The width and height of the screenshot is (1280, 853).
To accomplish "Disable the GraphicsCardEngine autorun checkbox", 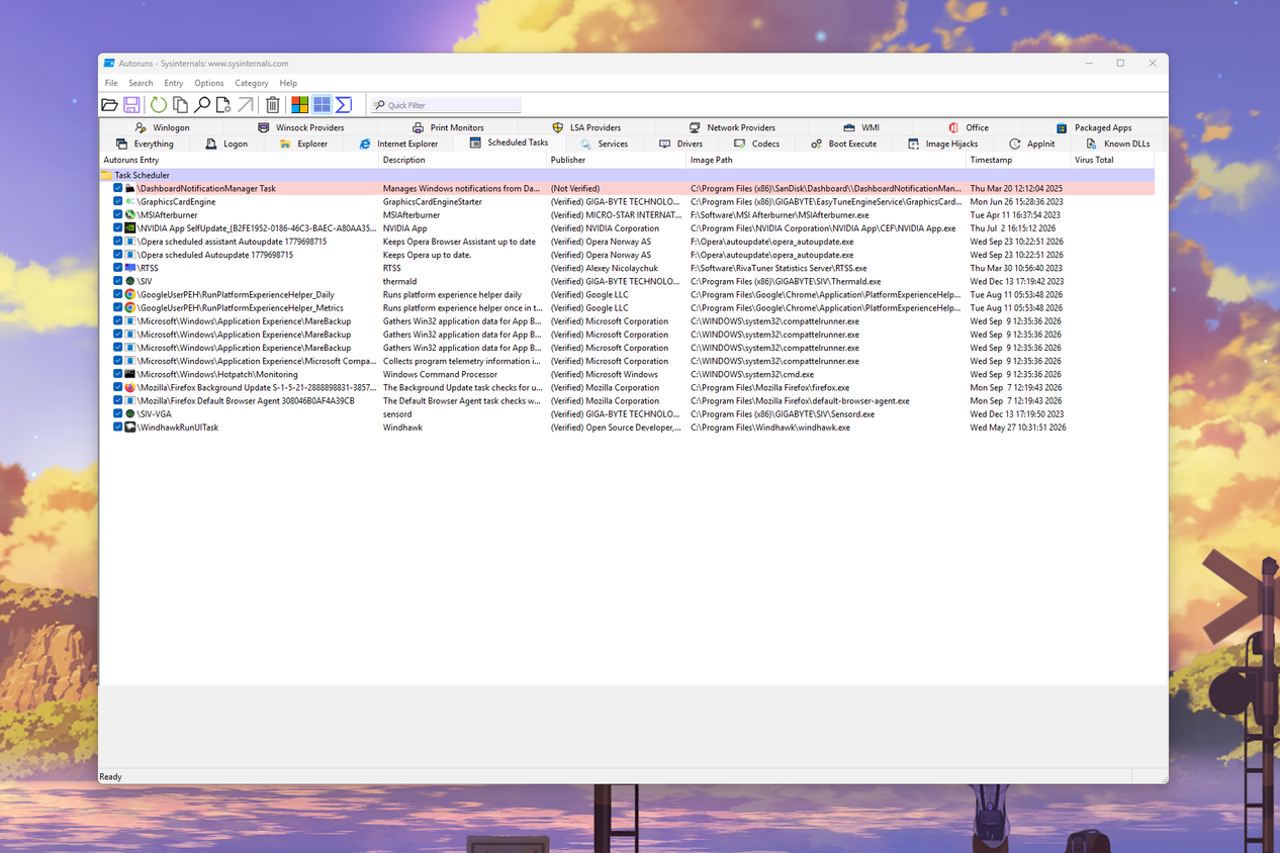I will 118,202.
